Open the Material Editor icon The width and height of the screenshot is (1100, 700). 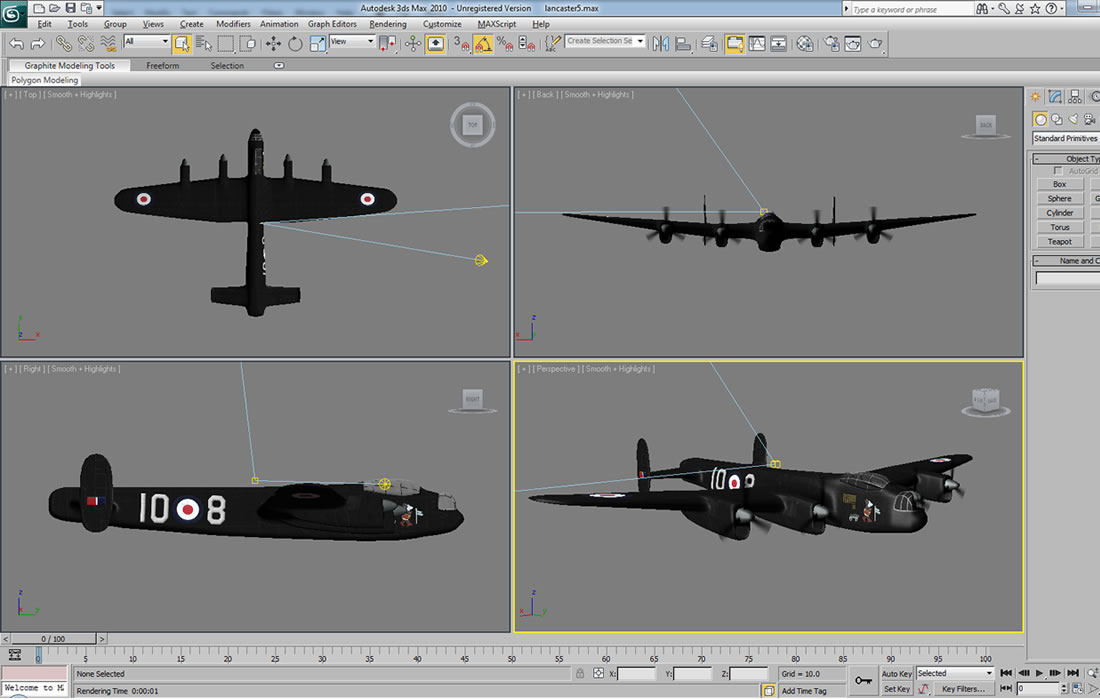point(805,43)
